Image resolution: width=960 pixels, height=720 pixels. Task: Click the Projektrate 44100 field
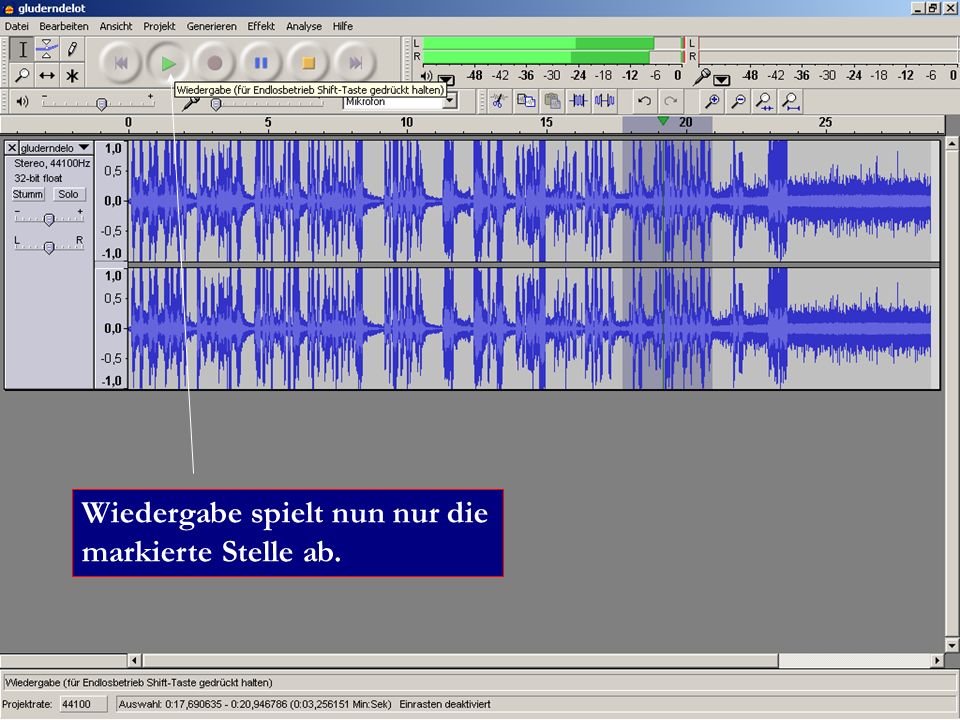pos(83,704)
